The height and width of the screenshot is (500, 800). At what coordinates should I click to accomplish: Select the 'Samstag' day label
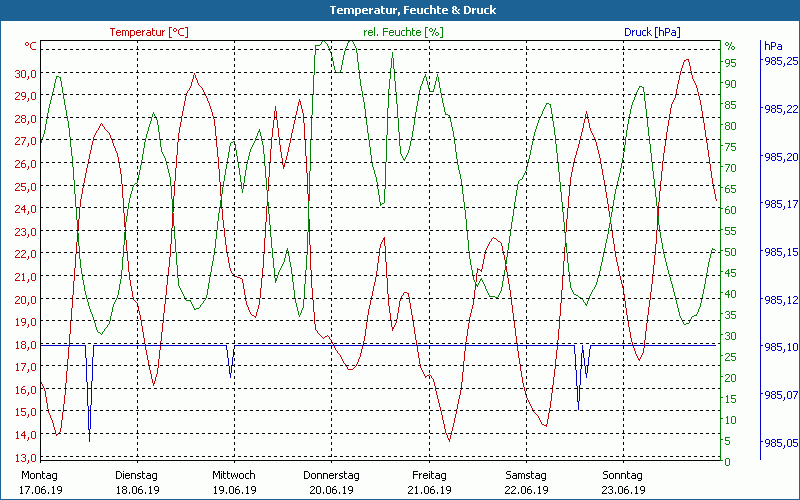click(525, 475)
